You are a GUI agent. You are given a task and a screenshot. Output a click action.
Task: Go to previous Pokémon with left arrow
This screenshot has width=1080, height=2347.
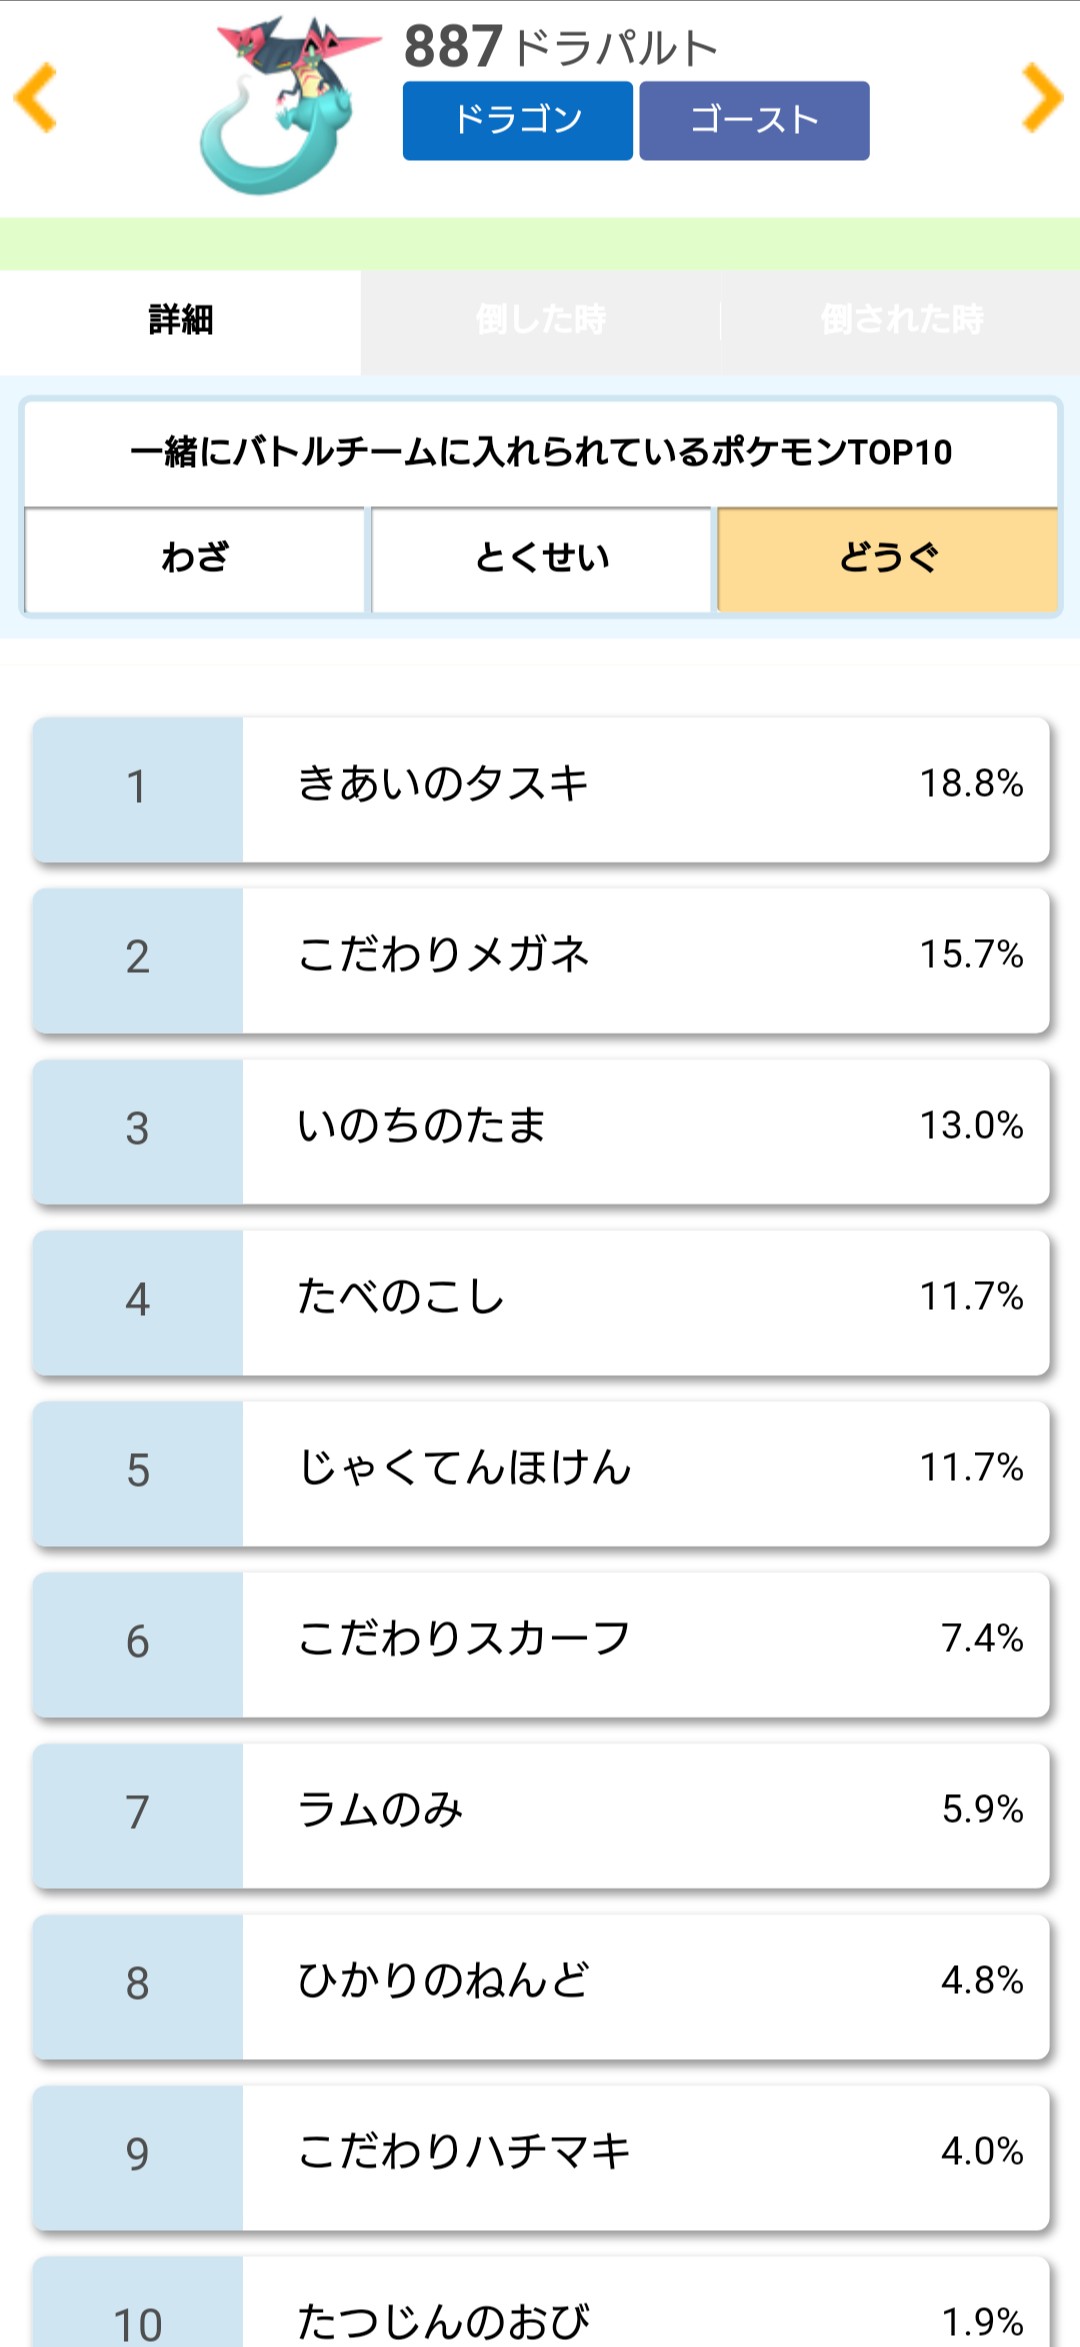coord(37,98)
